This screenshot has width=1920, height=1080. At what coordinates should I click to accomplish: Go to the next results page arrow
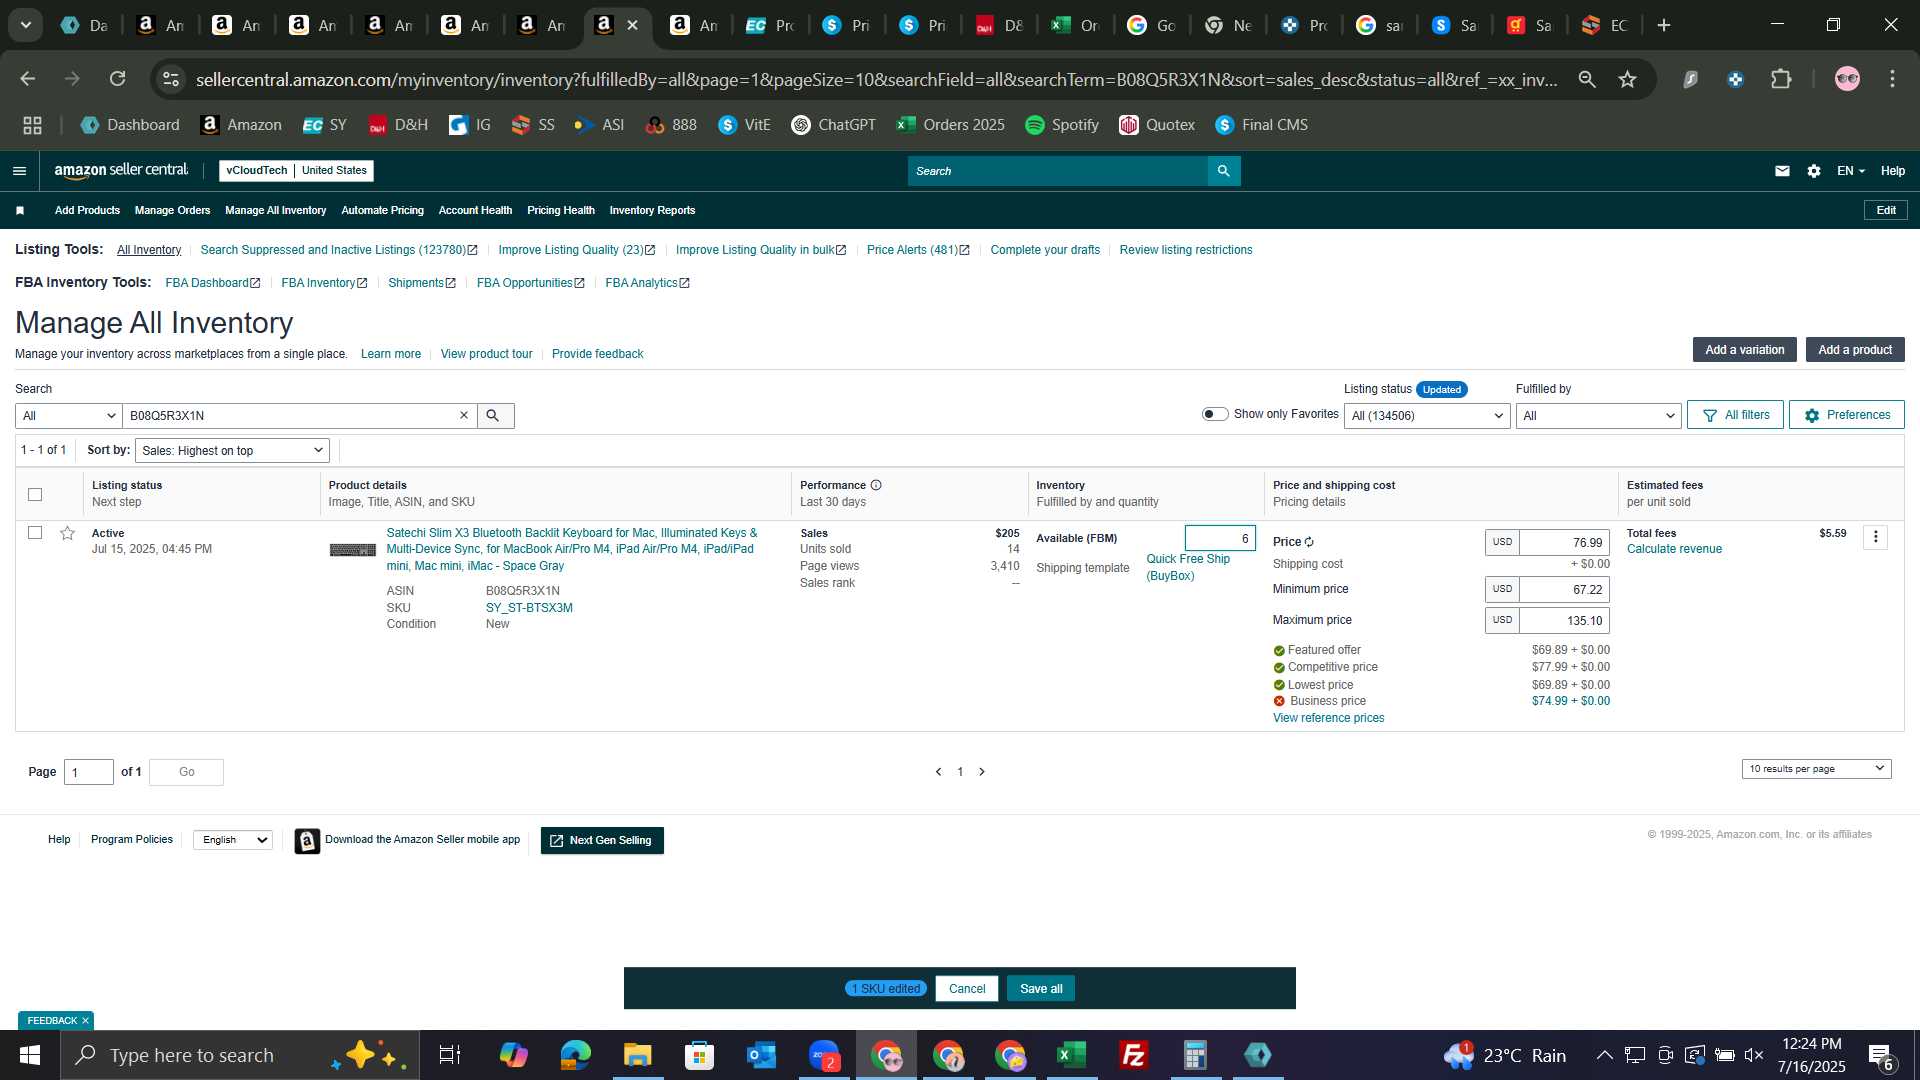pyautogui.click(x=982, y=772)
